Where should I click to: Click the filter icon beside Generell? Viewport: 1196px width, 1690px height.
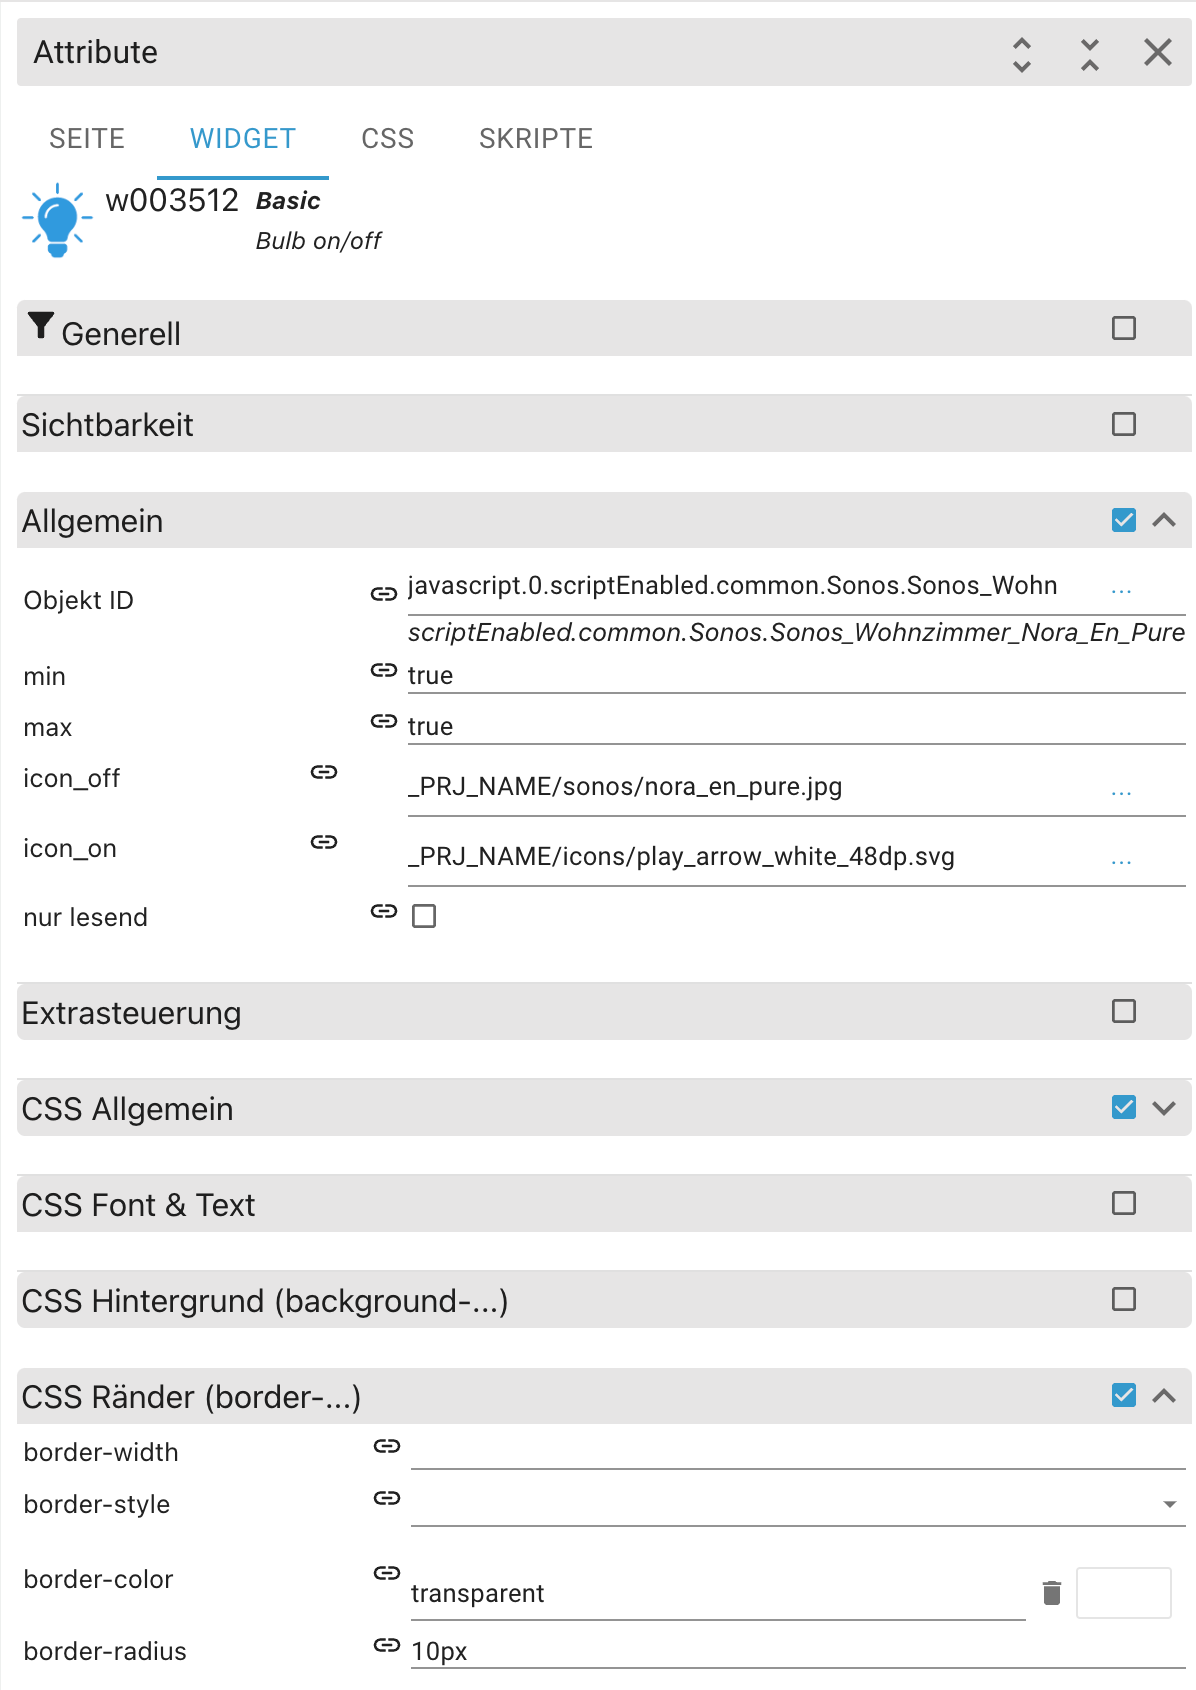pyautogui.click(x=40, y=326)
